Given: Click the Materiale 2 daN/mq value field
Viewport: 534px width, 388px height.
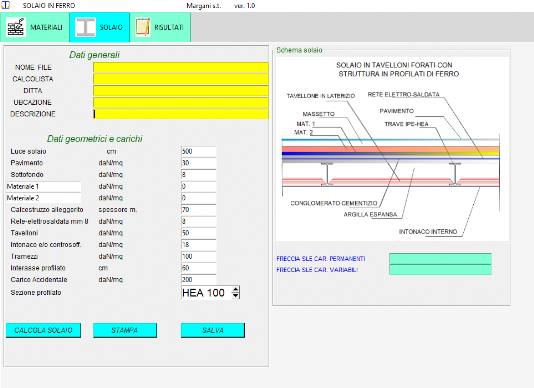Looking at the screenshot, I should click(199, 198).
